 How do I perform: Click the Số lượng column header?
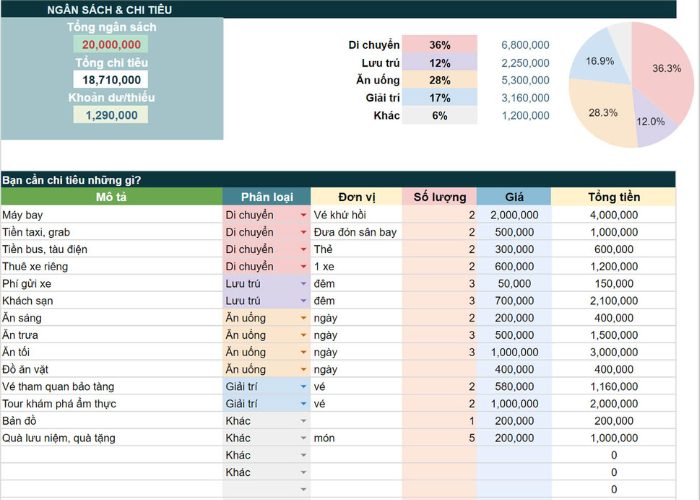[439, 197]
